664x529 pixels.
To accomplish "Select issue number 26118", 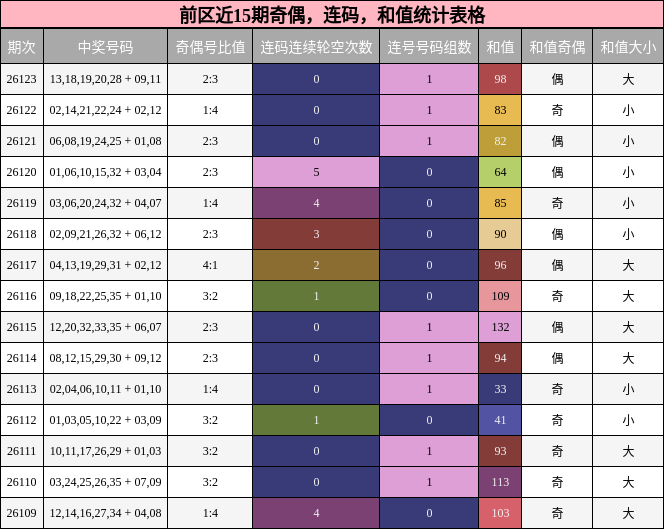I will [22, 234].
